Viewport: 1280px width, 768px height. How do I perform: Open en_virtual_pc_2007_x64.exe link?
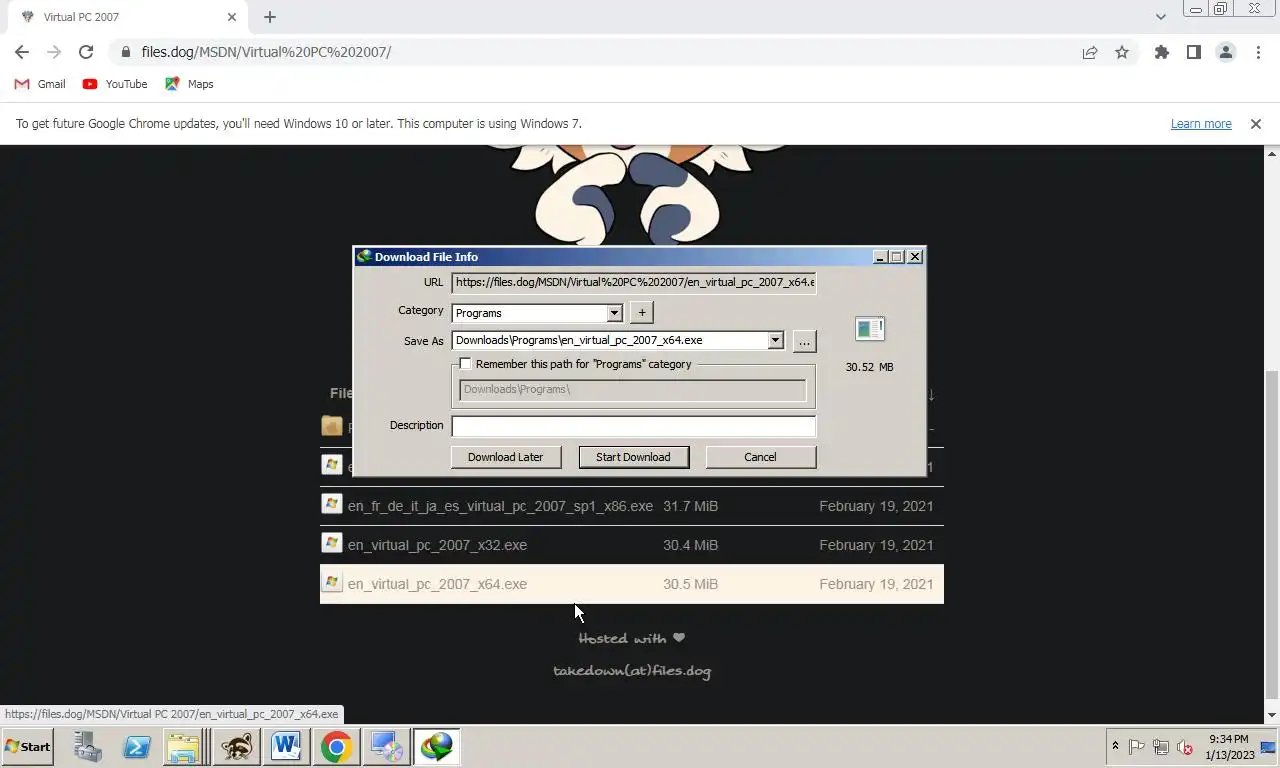coord(437,584)
